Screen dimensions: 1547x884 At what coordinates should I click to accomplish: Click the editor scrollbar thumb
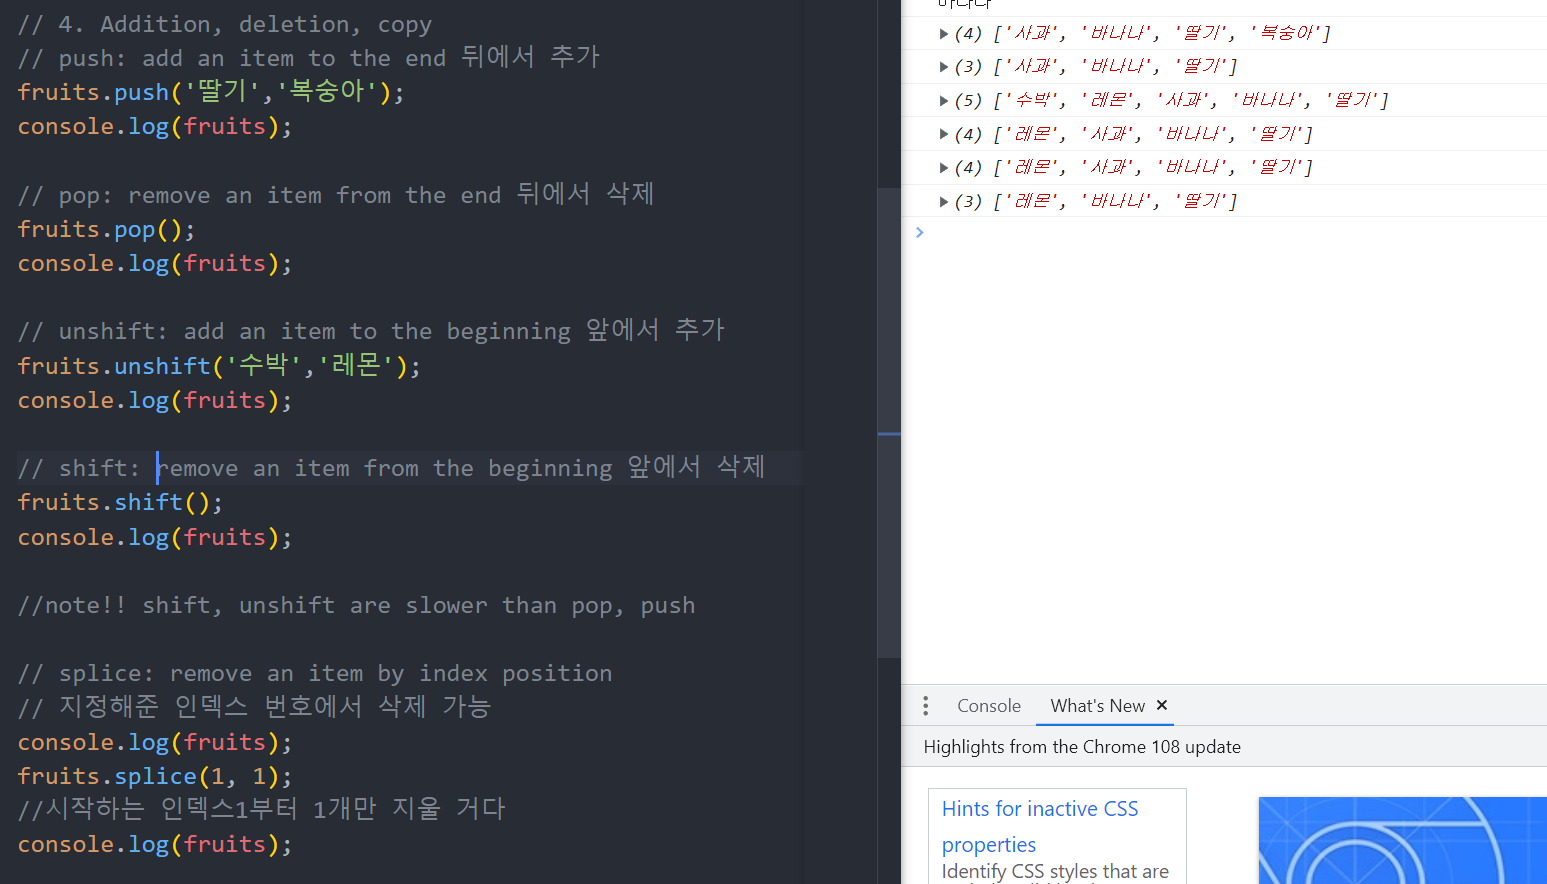(889, 422)
